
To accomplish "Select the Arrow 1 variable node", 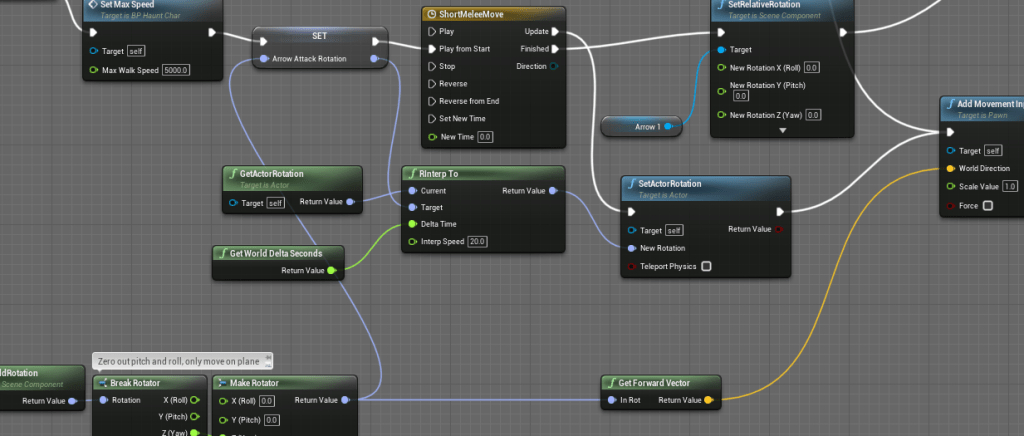I will pos(636,126).
